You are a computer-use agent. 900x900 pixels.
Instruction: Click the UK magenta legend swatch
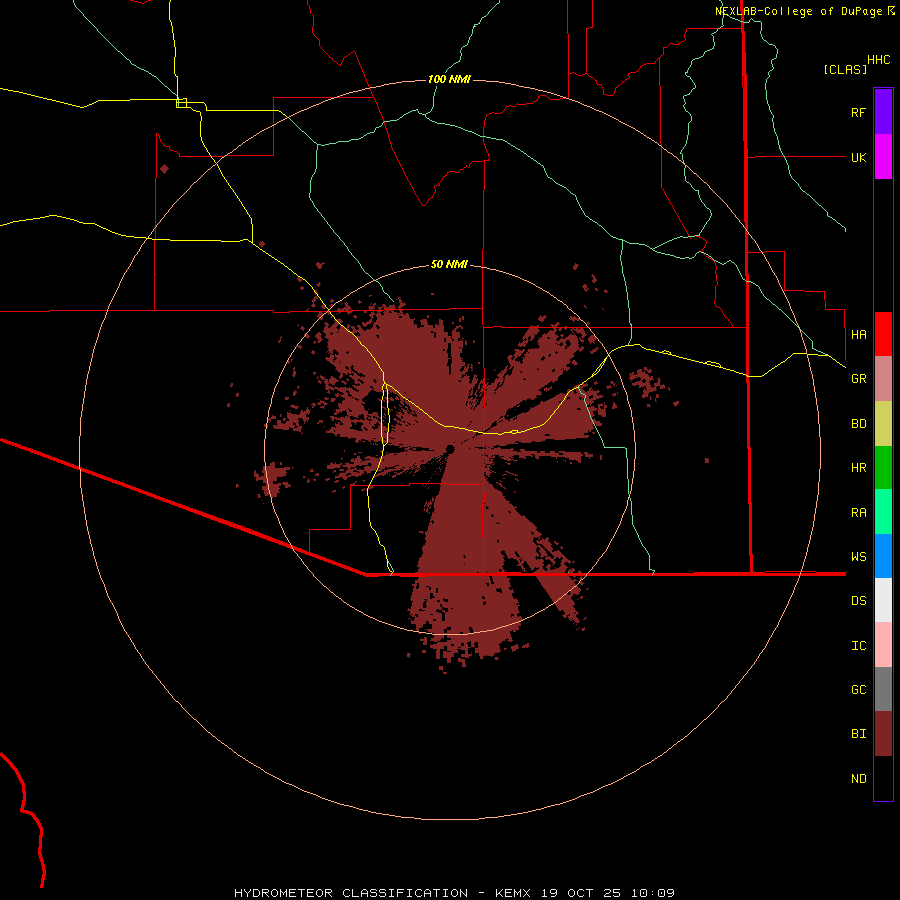883,157
